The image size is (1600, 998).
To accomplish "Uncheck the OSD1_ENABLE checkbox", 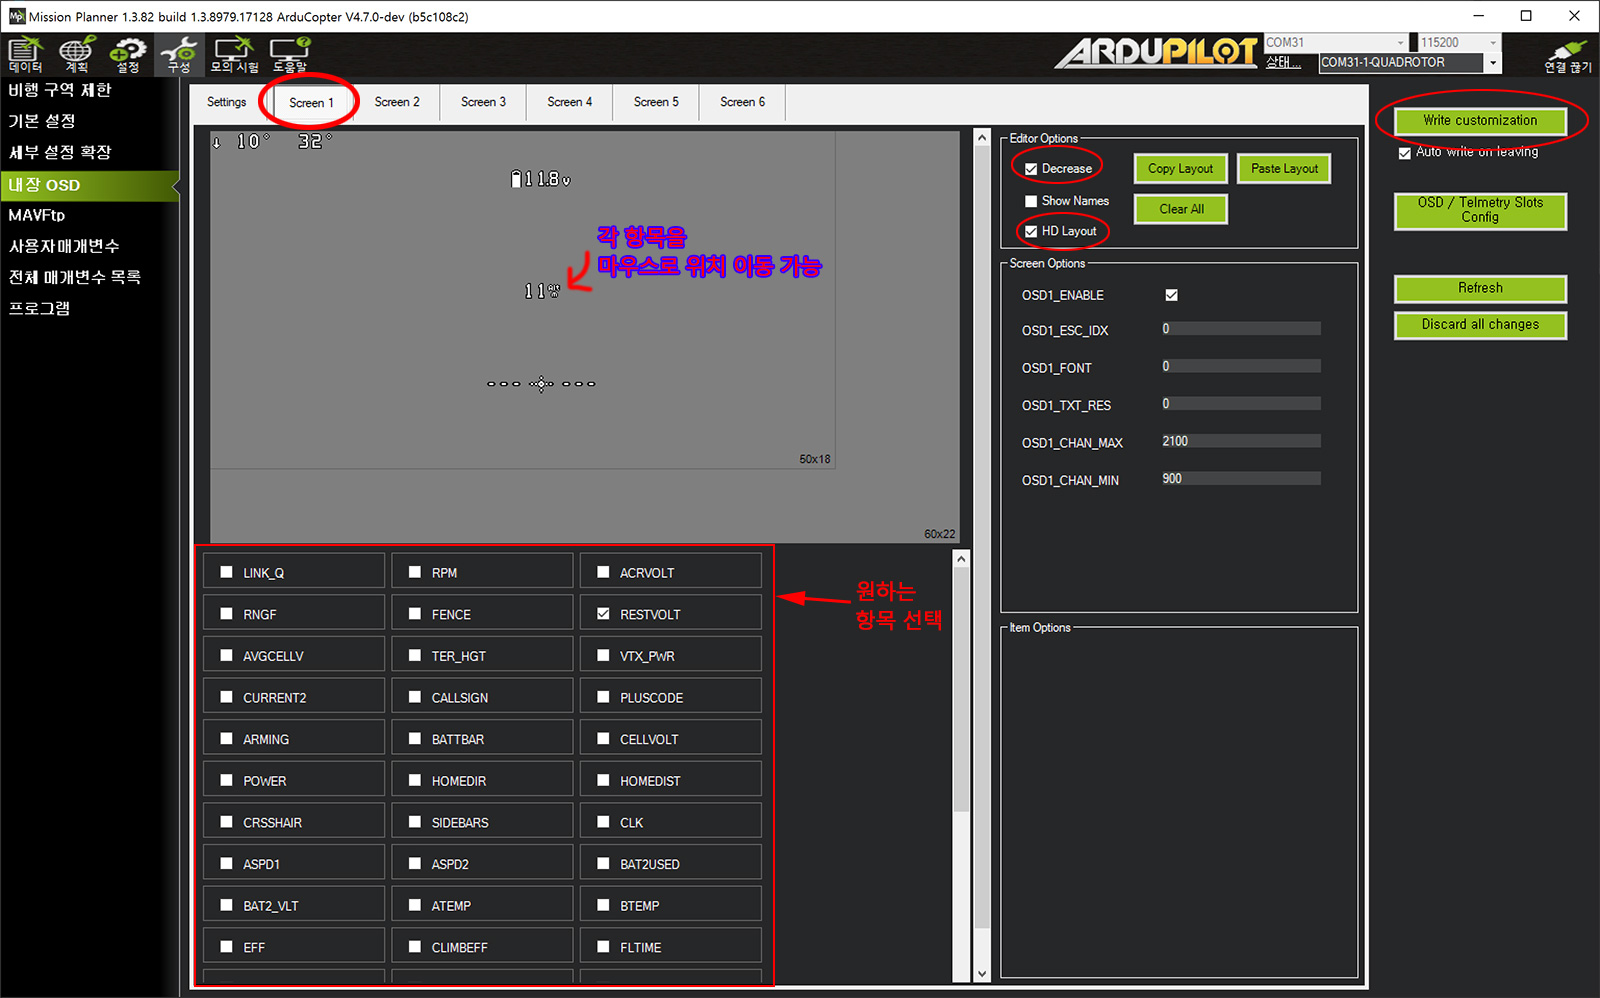I will tap(1171, 295).
